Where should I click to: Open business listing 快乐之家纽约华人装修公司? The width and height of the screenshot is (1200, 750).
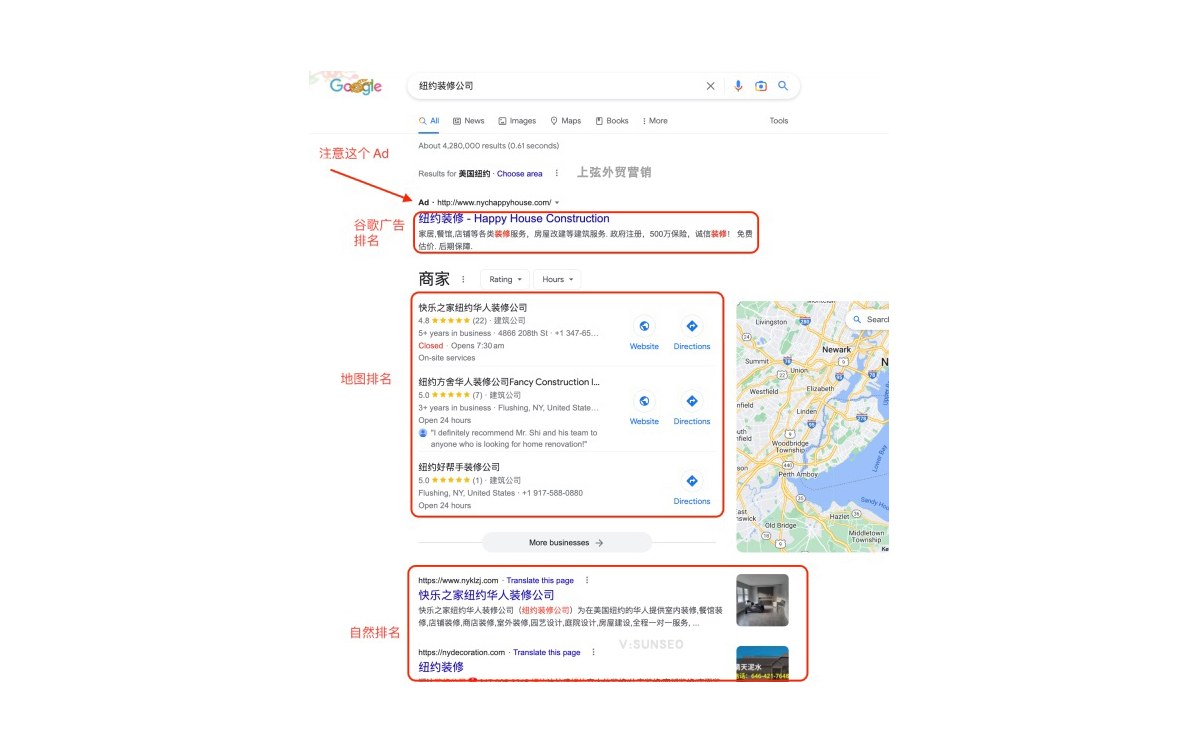pos(472,308)
